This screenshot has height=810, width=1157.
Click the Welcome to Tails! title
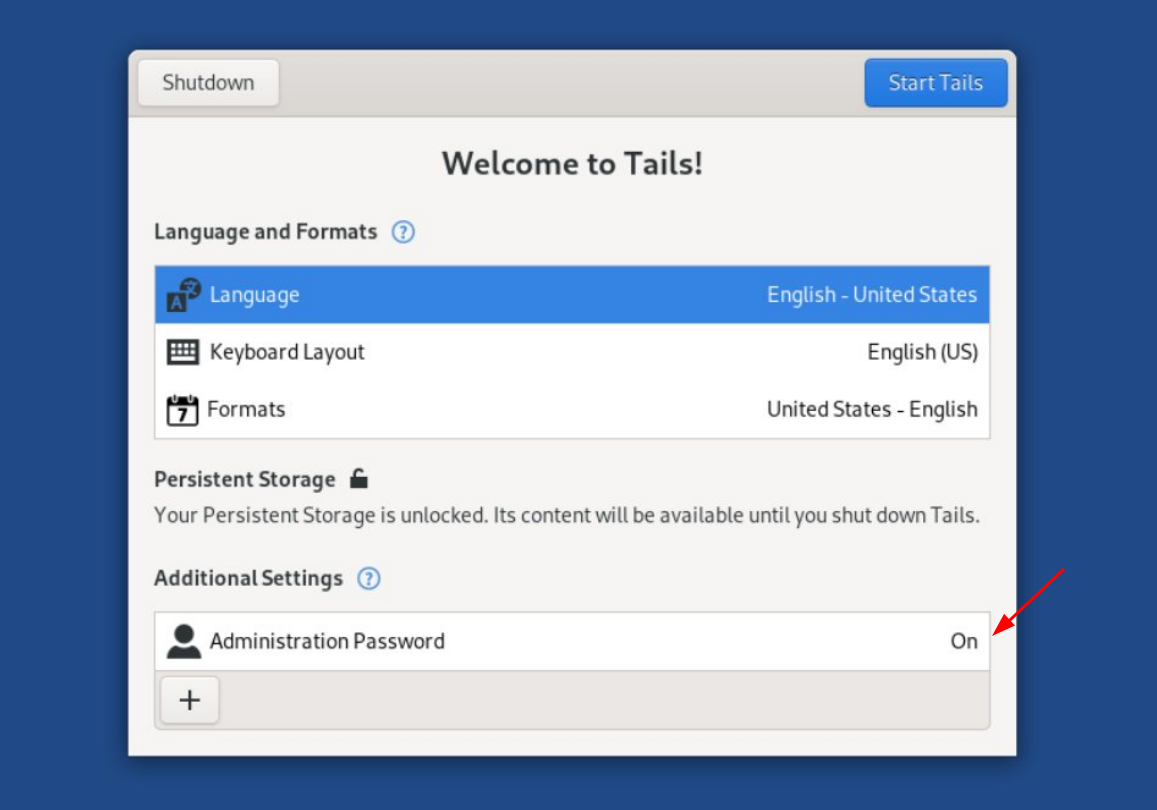[x=572, y=163]
